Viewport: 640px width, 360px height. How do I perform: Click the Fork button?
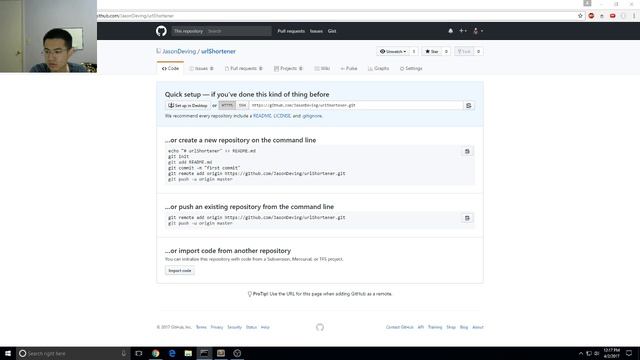click(464, 51)
